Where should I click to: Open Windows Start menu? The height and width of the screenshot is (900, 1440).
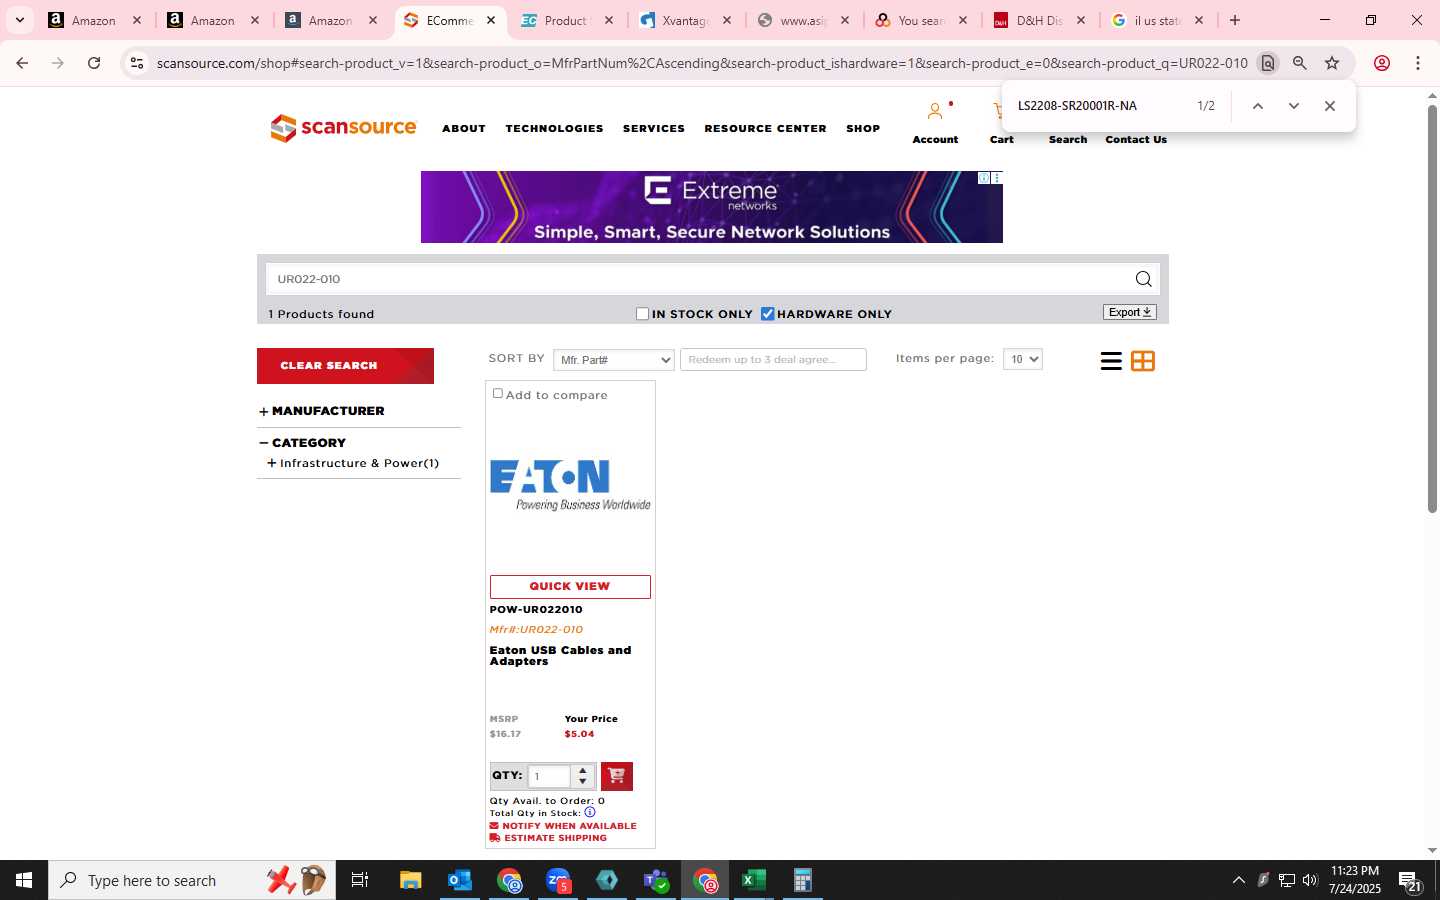(24, 880)
